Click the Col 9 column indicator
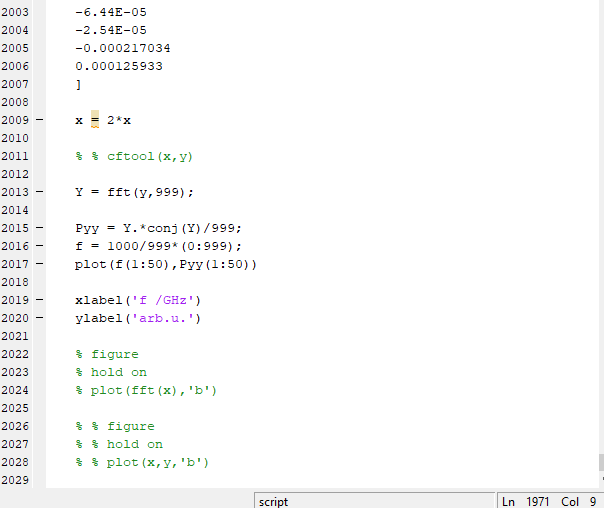 [578, 501]
